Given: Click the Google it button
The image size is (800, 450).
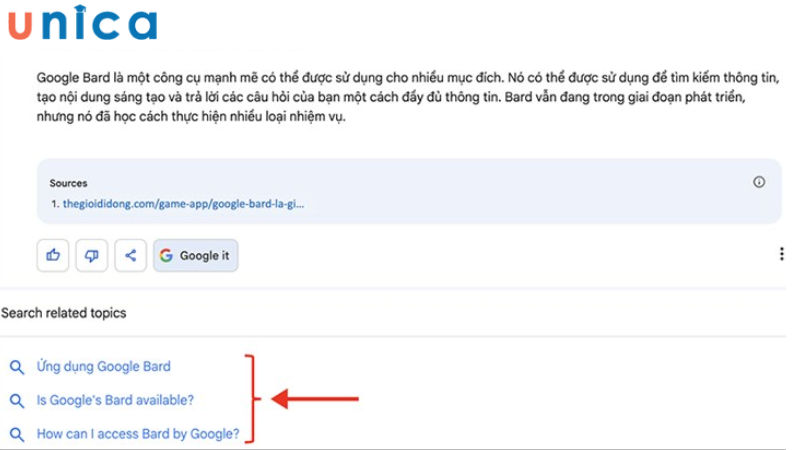Looking at the screenshot, I should click(x=195, y=255).
